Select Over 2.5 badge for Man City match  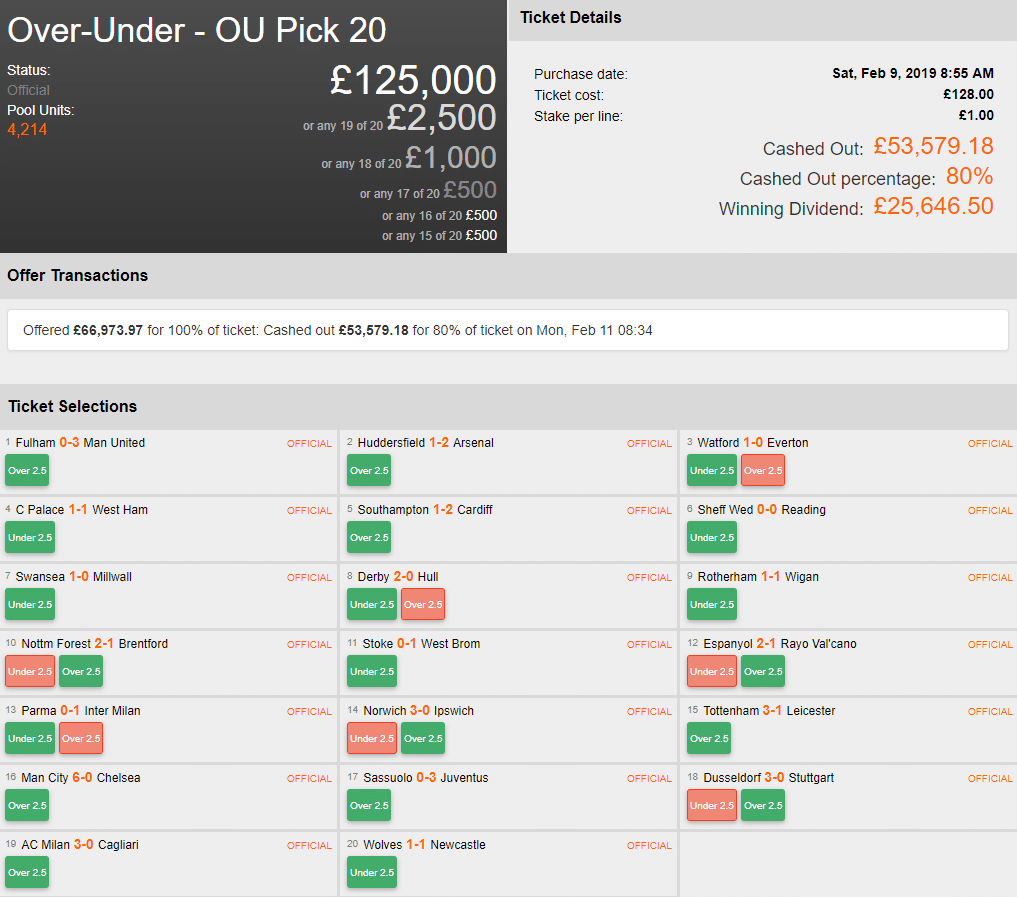pyautogui.click(x=27, y=805)
